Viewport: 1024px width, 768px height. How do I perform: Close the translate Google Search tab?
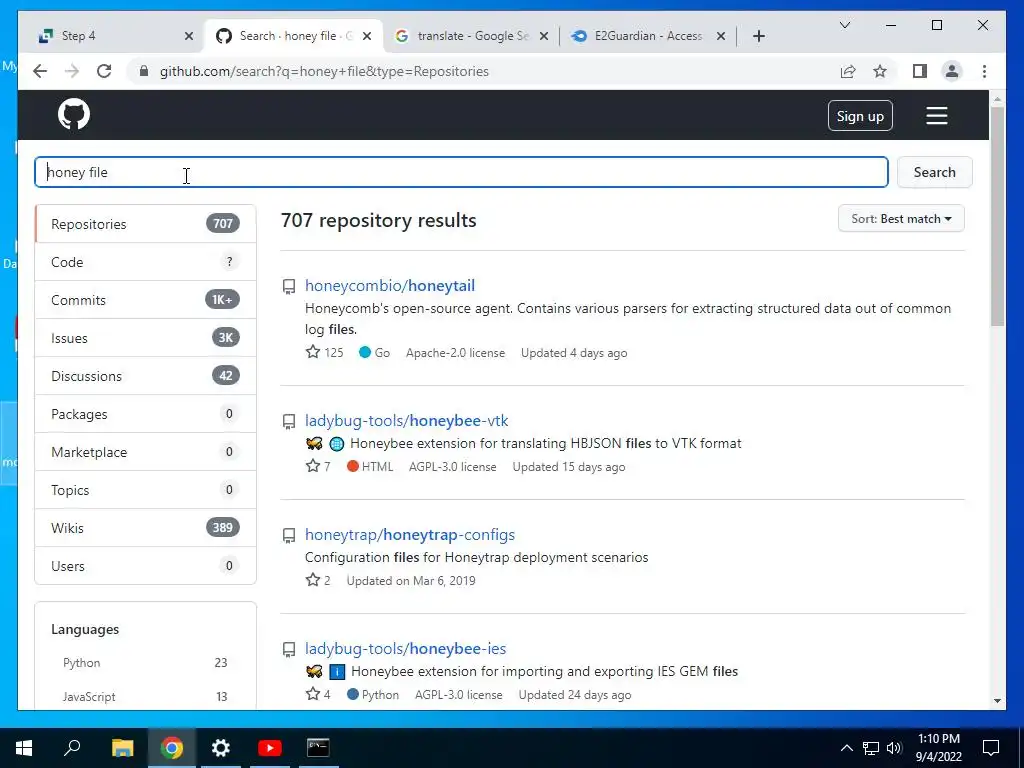pyautogui.click(x=545, y=36)
